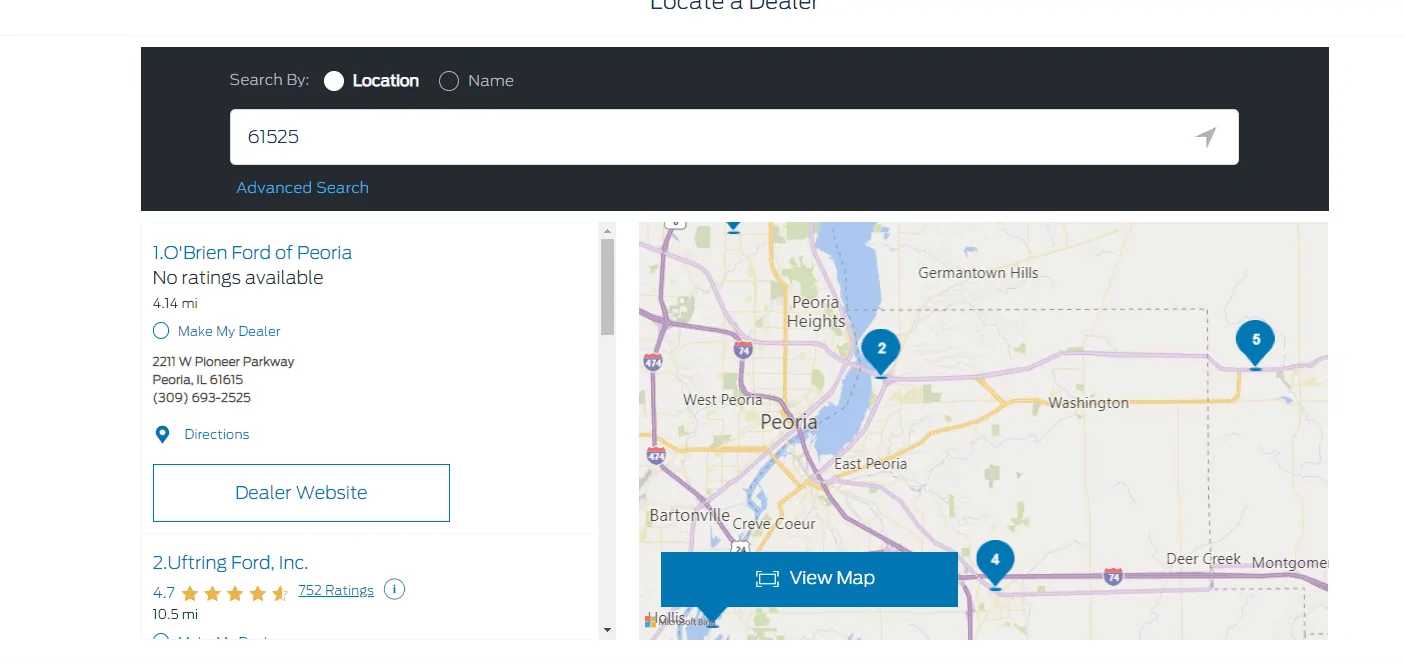Image resolution: width=1404 pixels, height=665 pixels.
Task: Select map pin number 5
Action: pos(1255,344)
